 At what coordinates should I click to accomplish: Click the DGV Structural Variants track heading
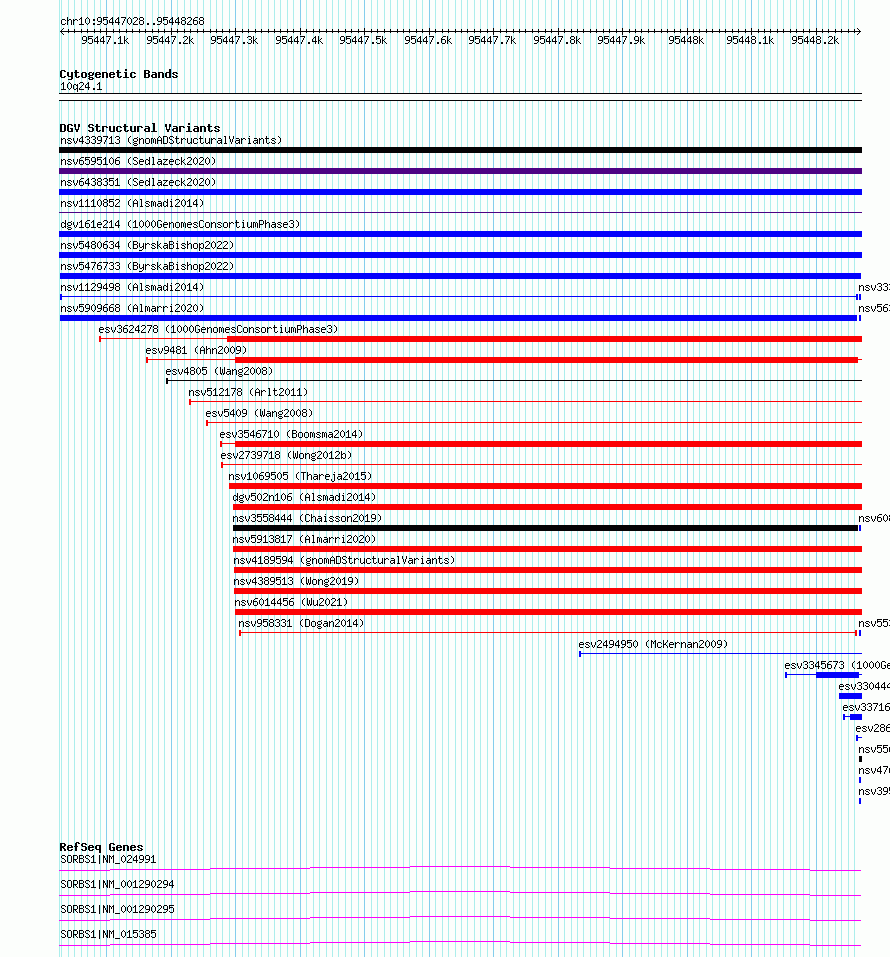point(140,128)
